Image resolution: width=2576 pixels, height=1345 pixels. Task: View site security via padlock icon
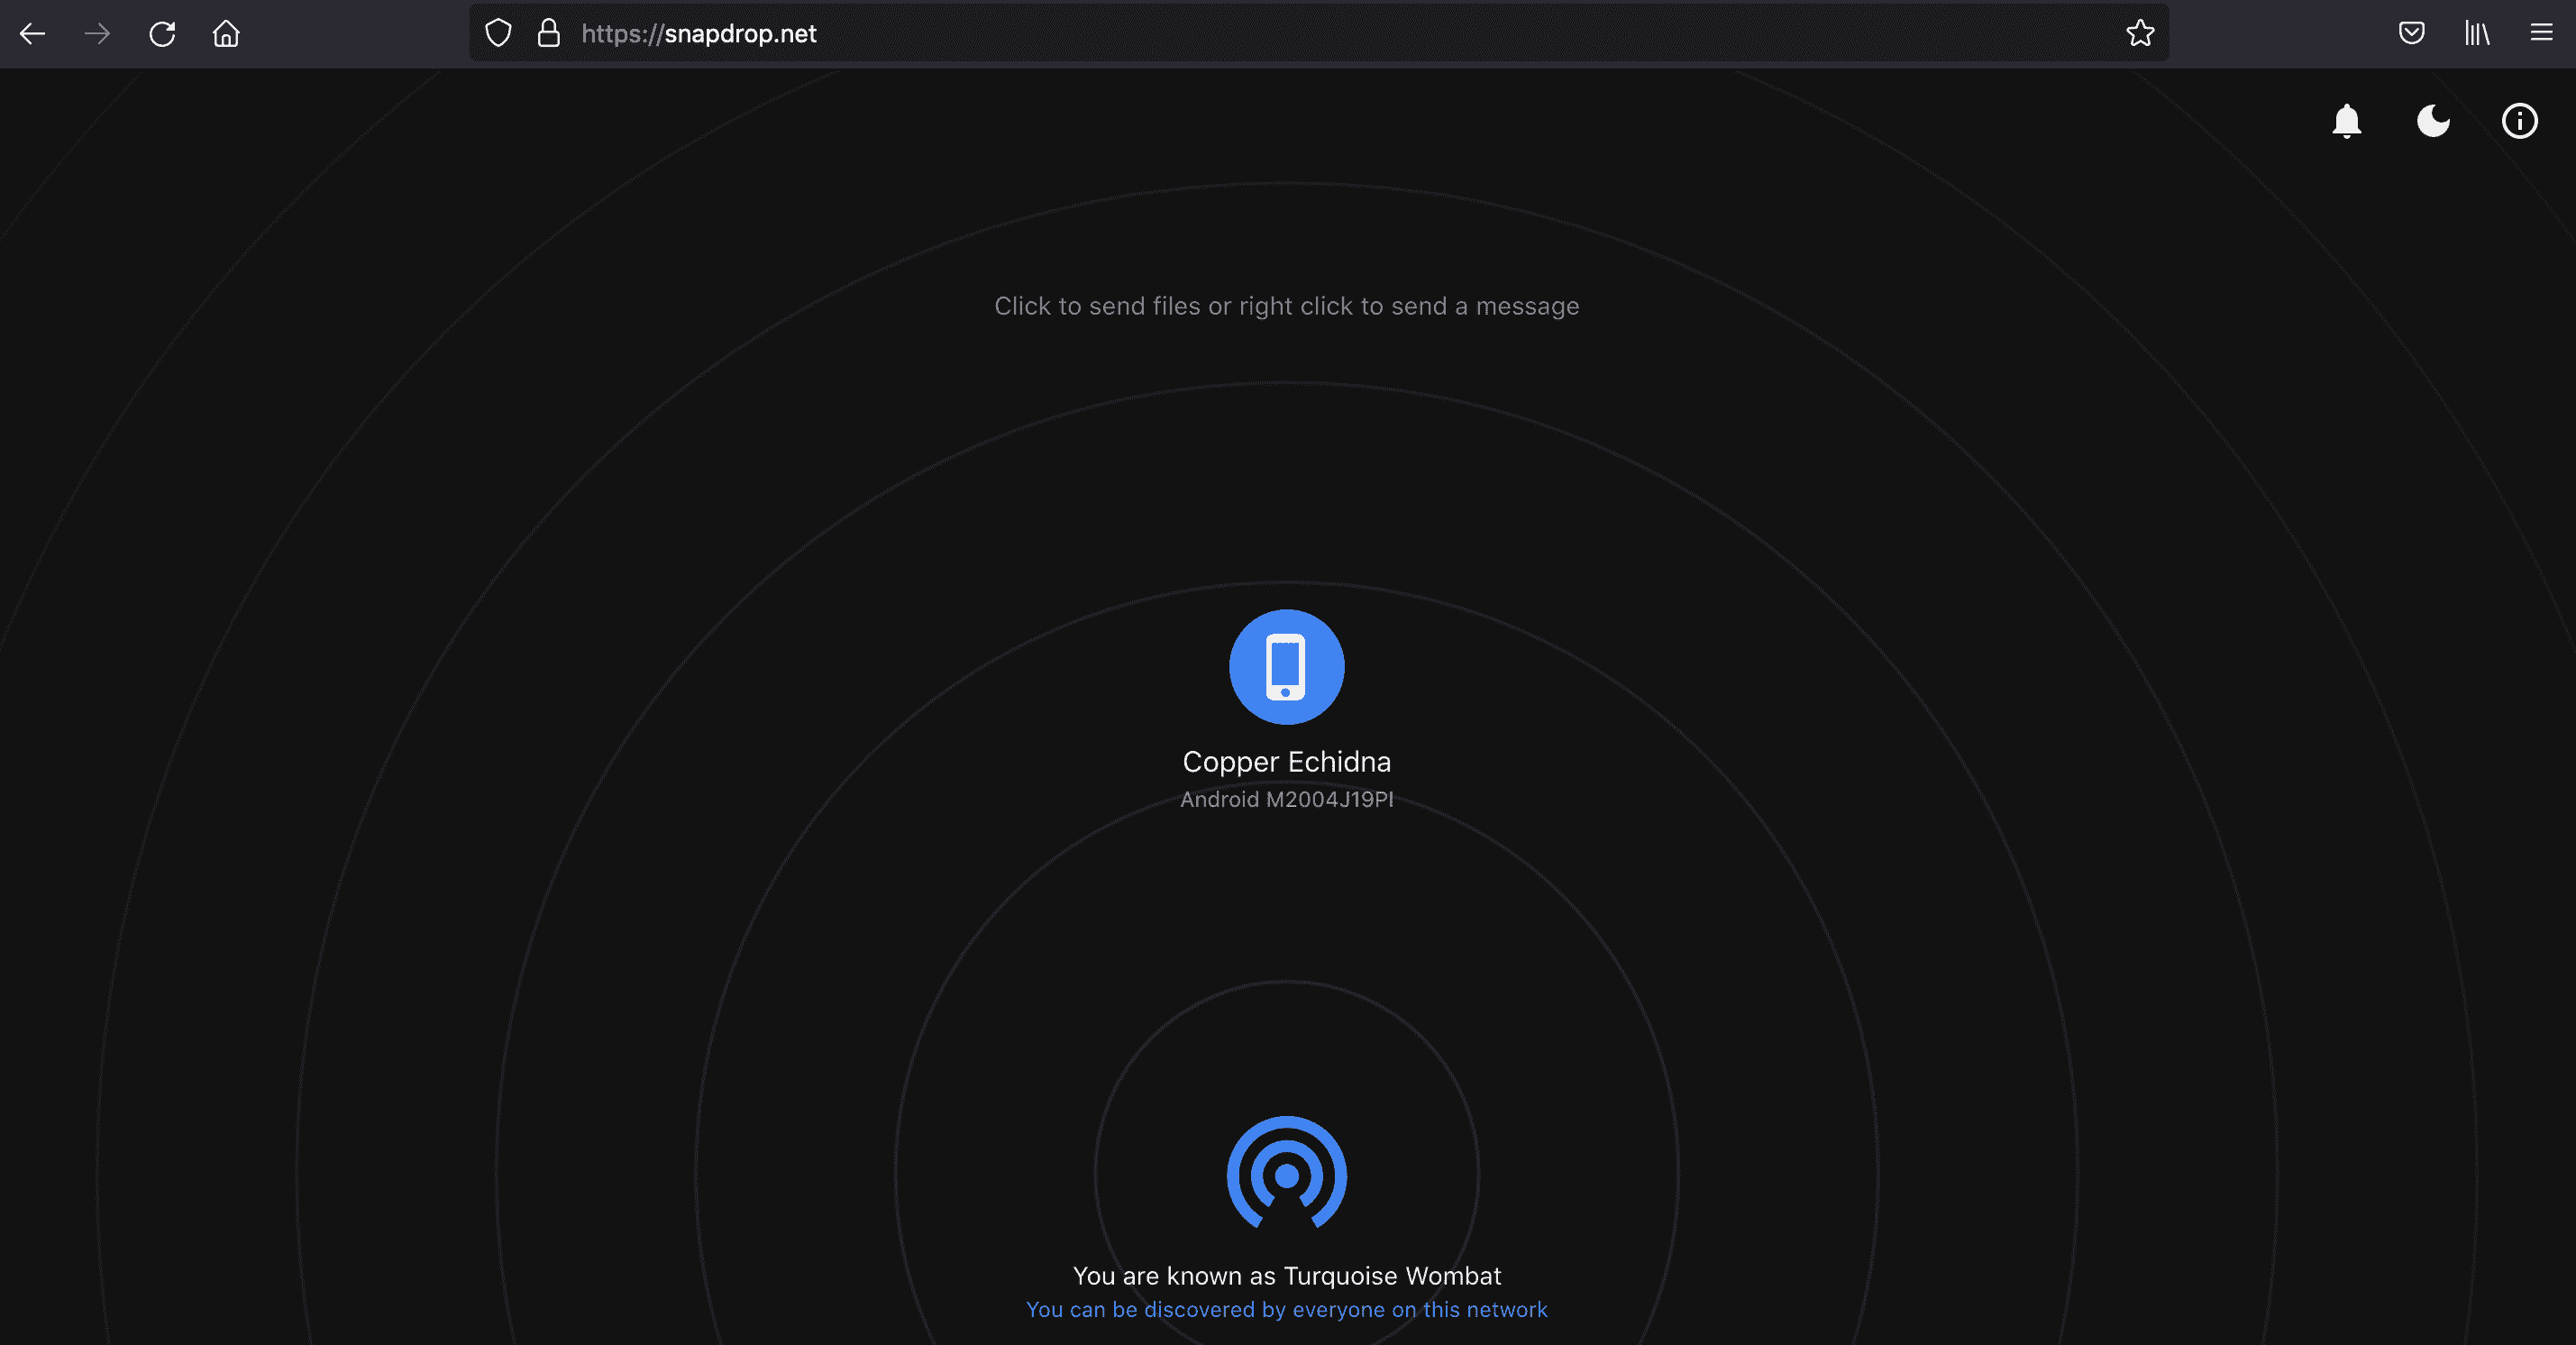click(x=548, y=34)
